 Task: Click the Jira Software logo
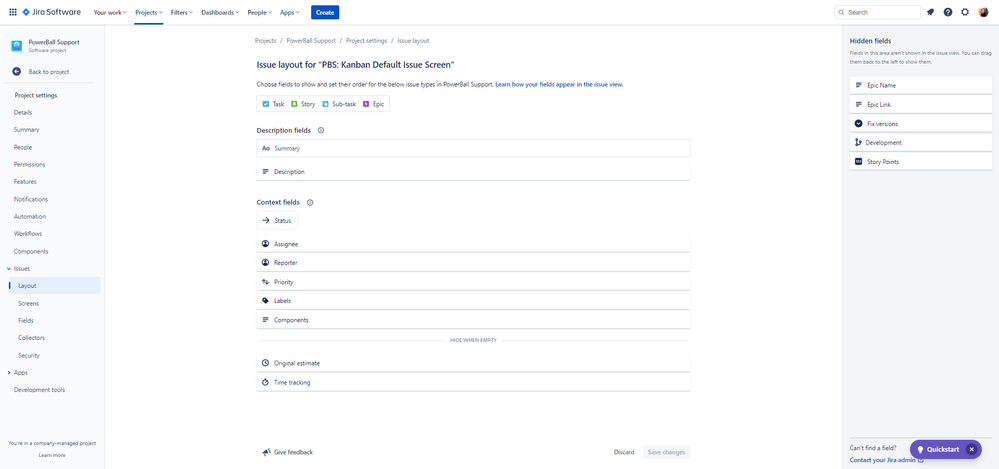tap(52, 12)
